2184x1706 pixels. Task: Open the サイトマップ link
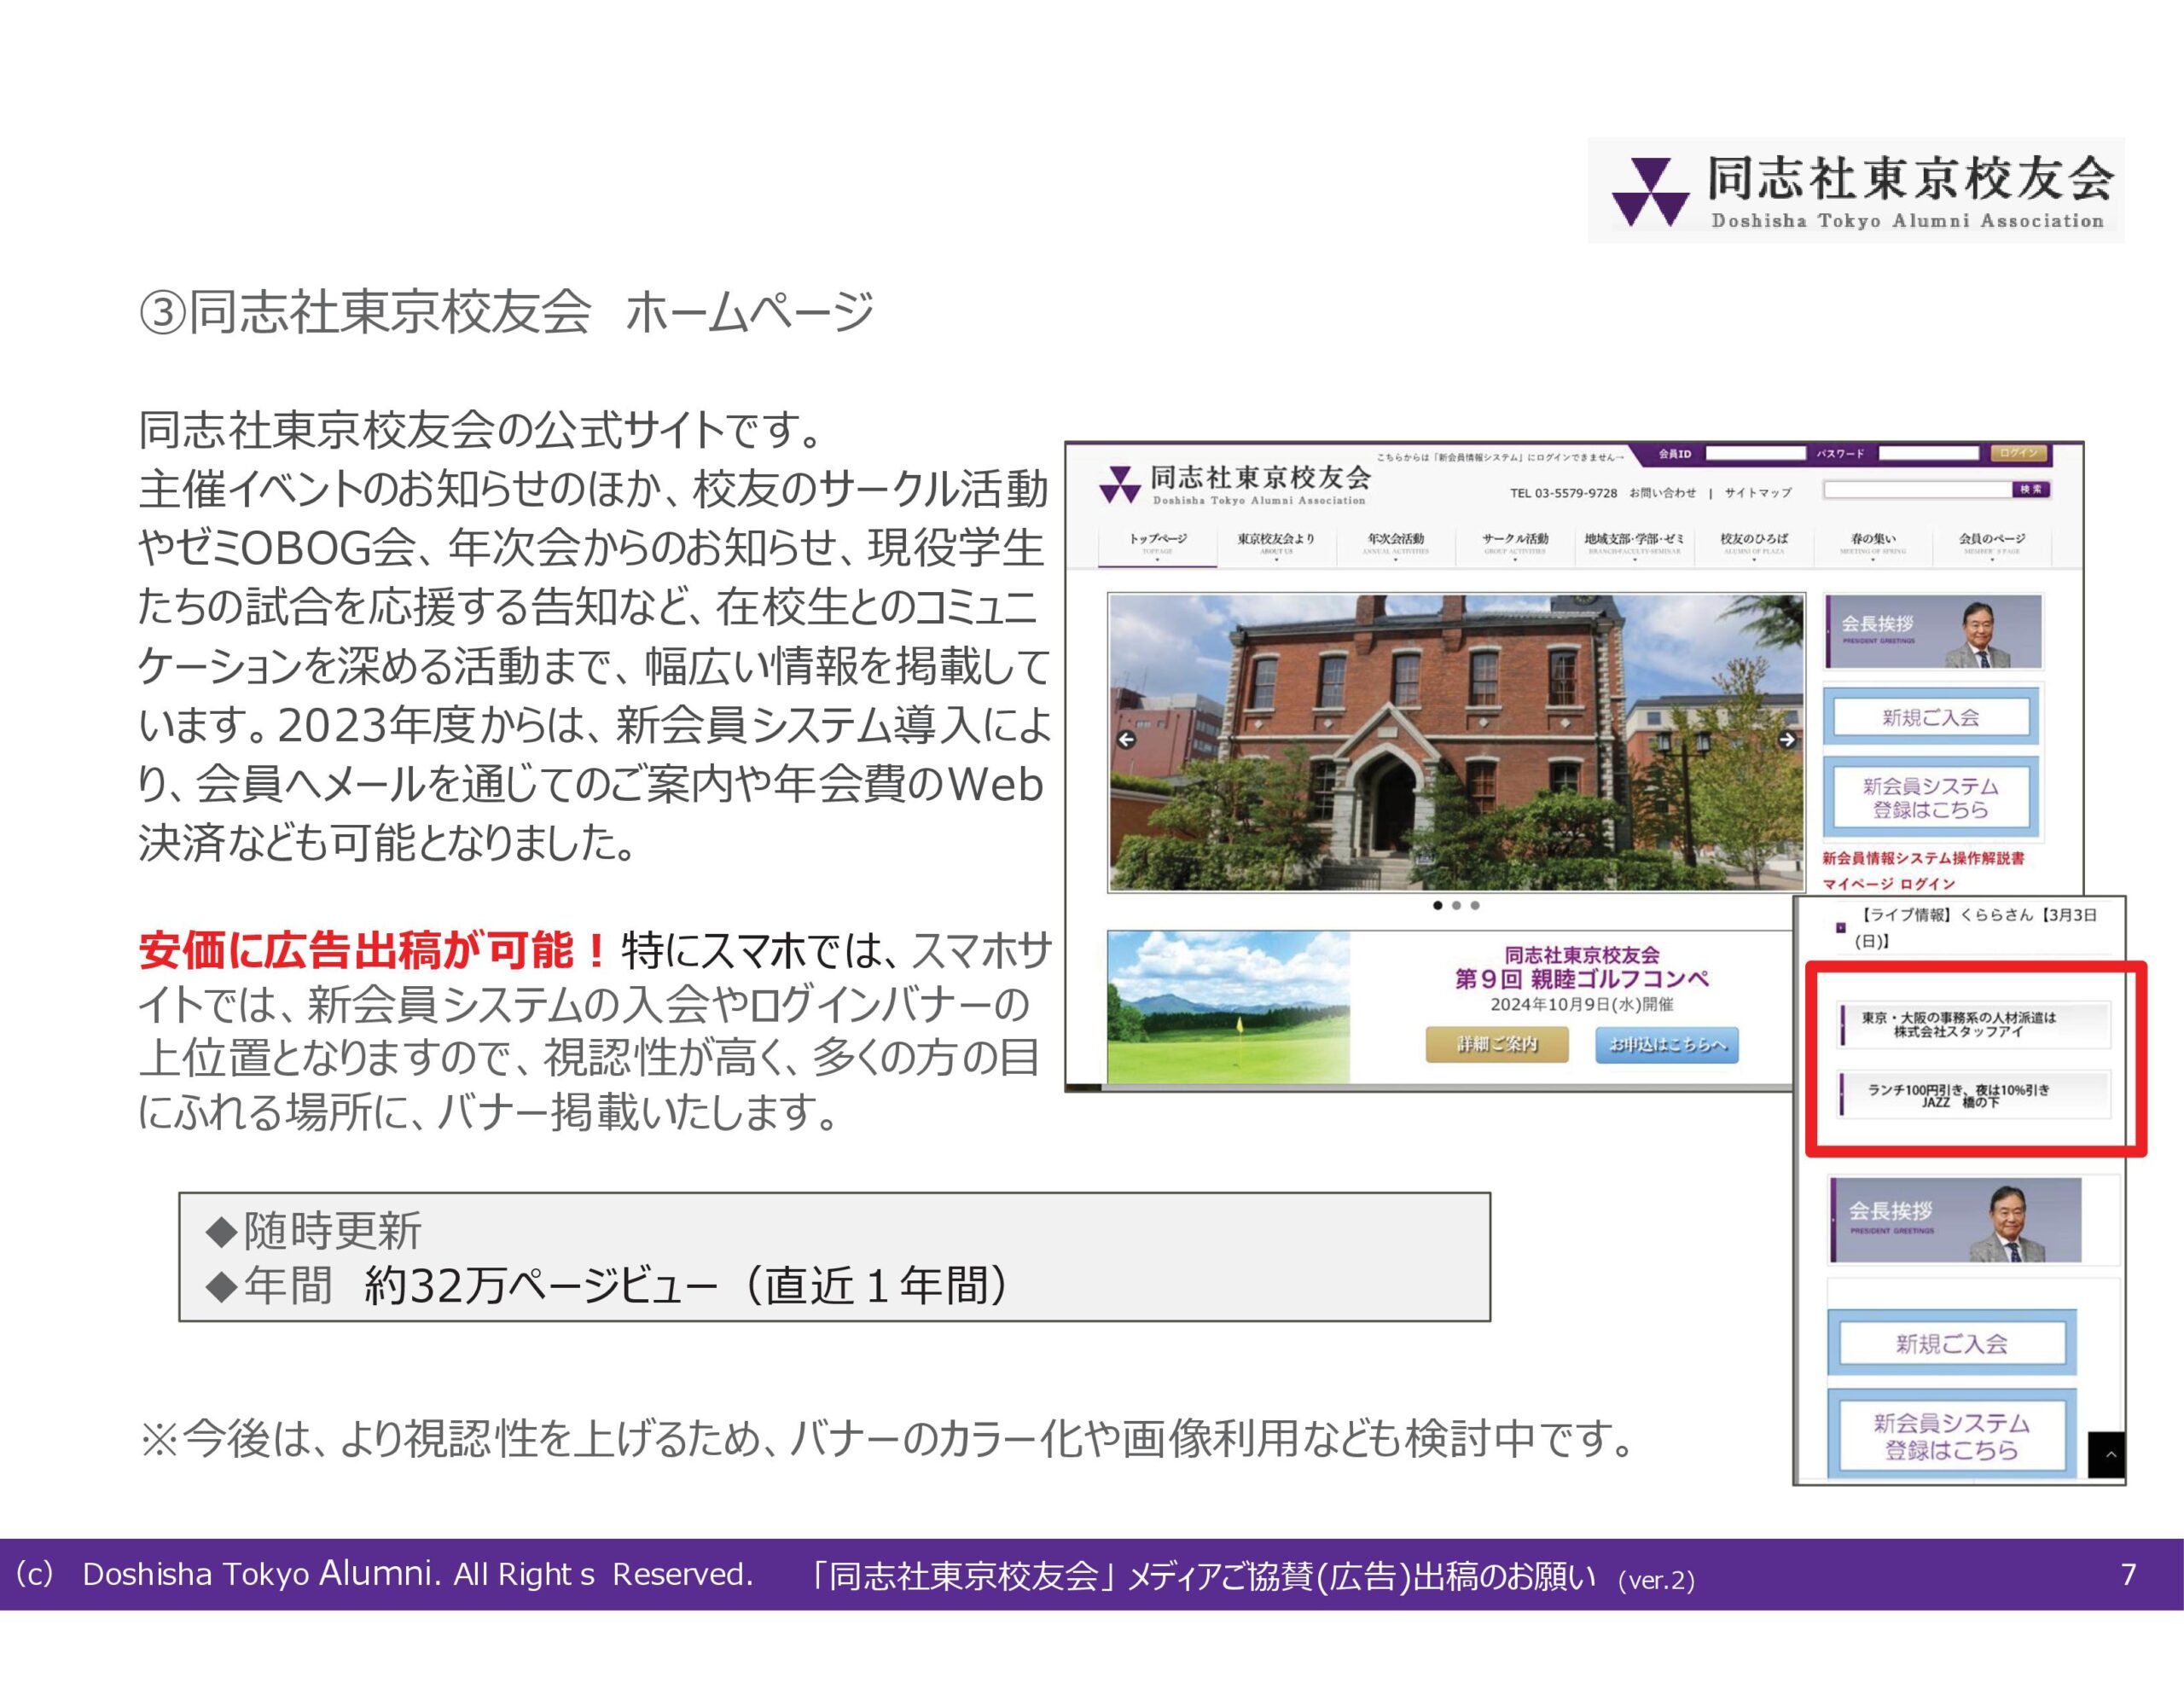coord(1757,493)
